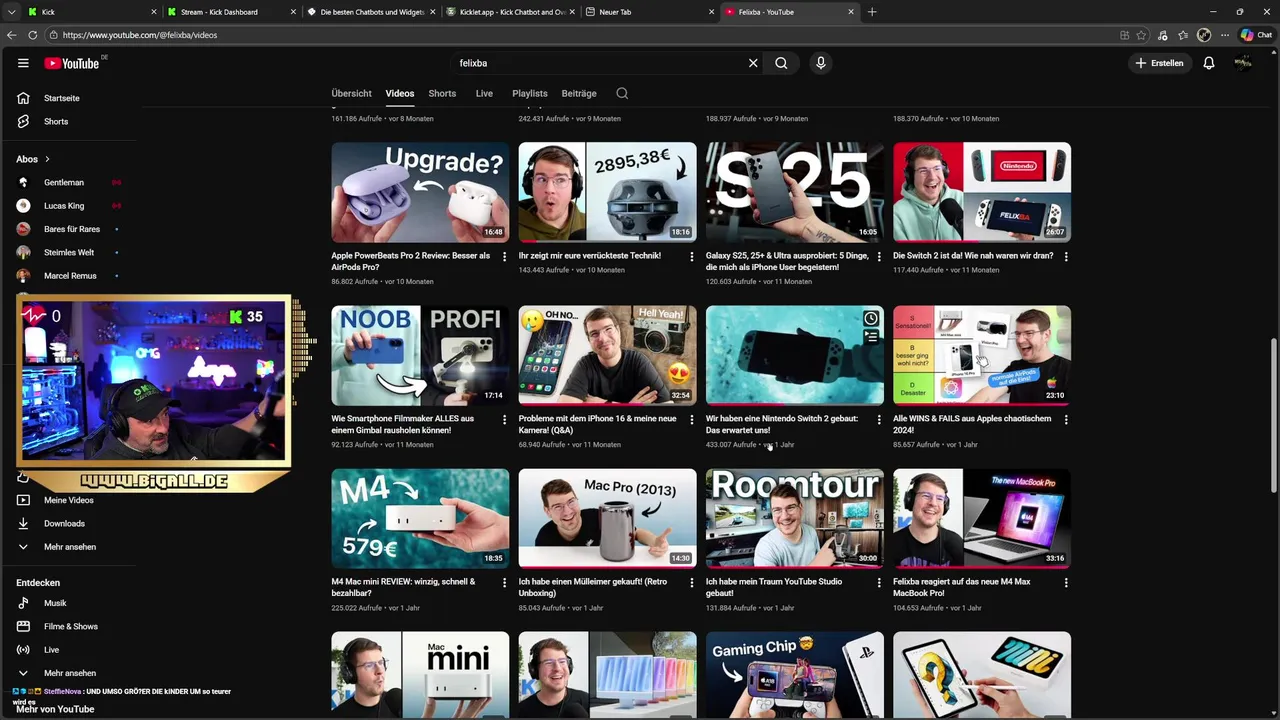Viewport: 1280px width, 720px height.
Task: Select the Videos channel tab
Action: tap(400, 93)
